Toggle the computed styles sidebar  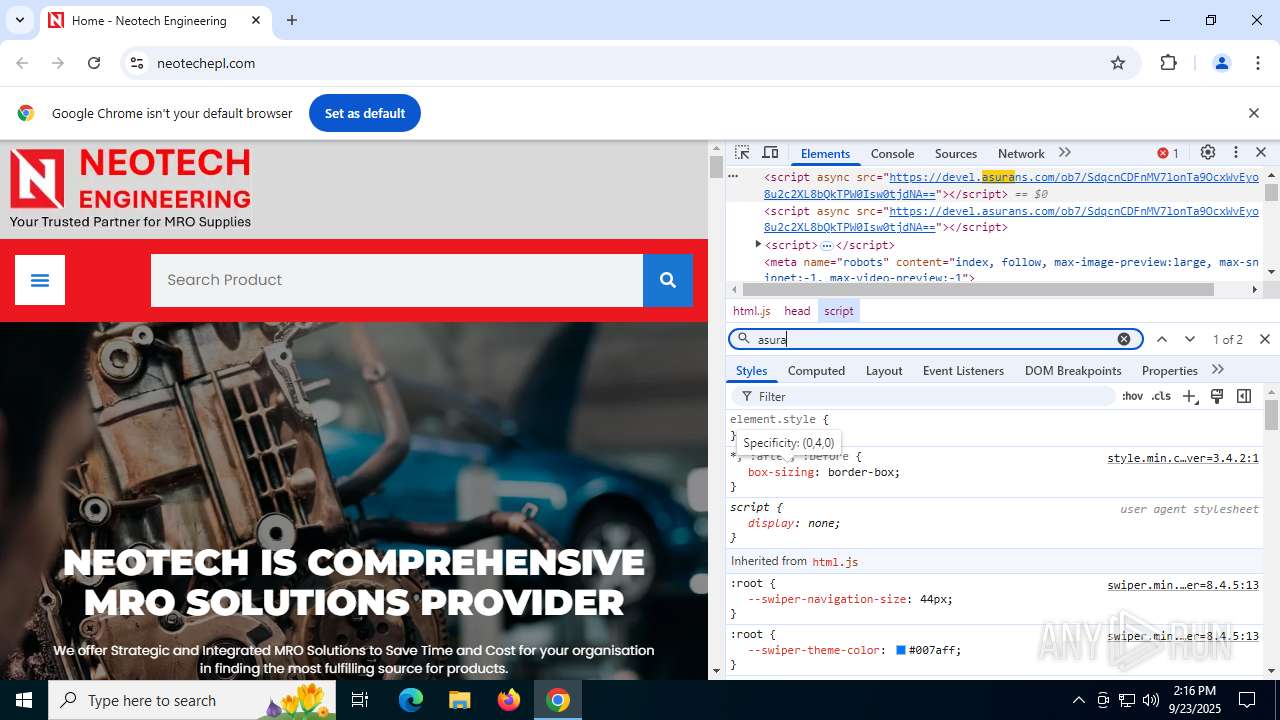point(1244,396)
